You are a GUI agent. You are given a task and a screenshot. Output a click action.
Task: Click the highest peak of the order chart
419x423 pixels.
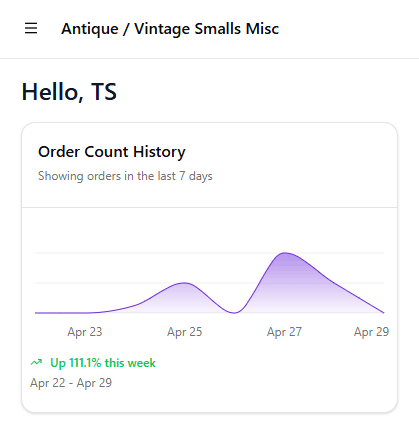click(285, 253)
